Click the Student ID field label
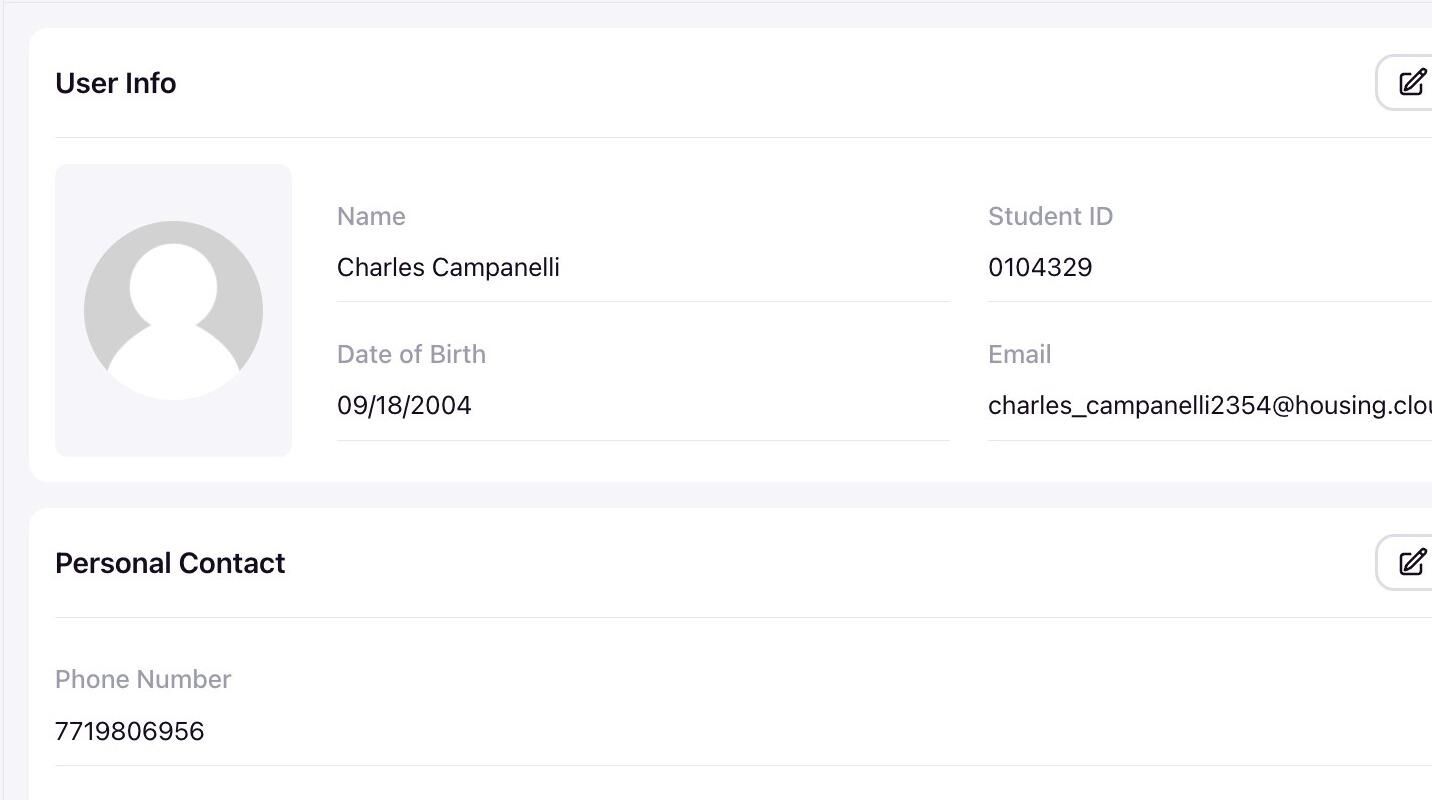Screen dimensions: 1432x800 pos(1050,216)
